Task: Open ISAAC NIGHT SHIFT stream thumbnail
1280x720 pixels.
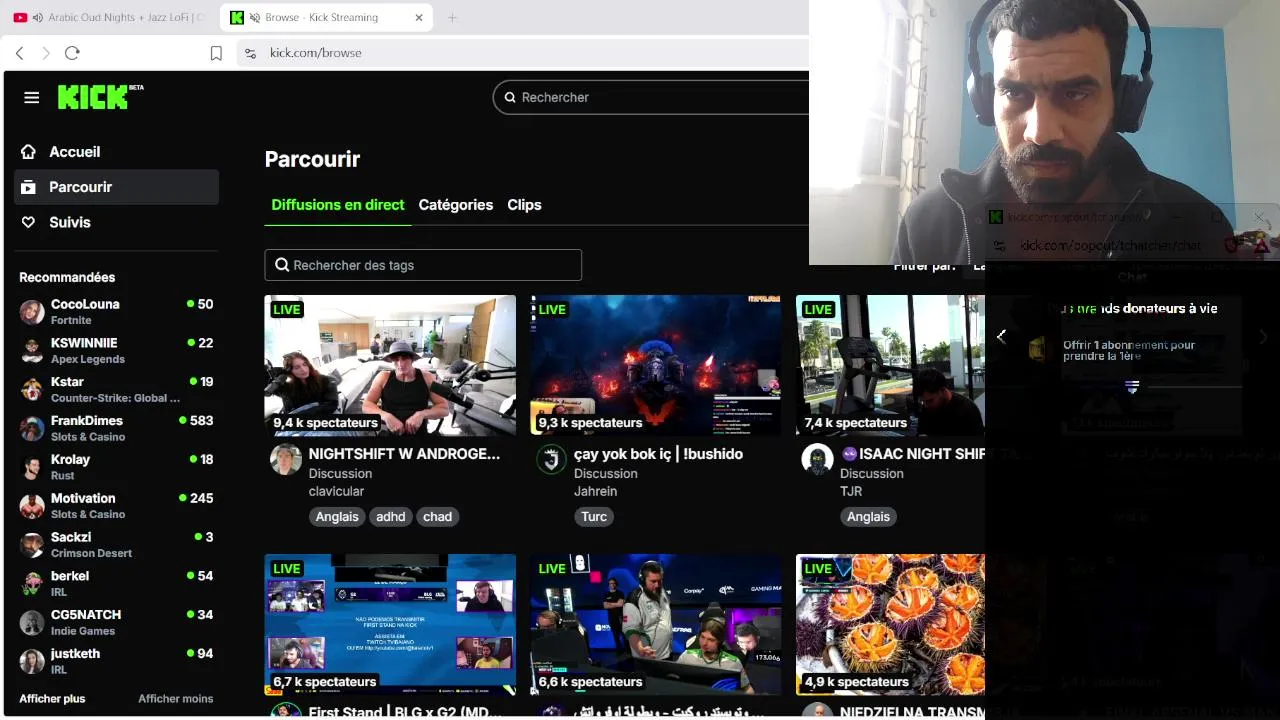Action: point(890,365)
